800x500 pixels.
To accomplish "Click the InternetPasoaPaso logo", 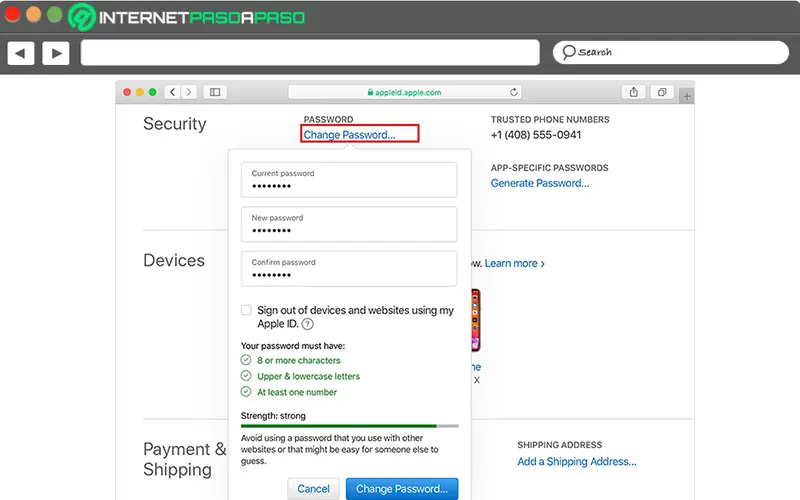I will click(x=187, y=17).
